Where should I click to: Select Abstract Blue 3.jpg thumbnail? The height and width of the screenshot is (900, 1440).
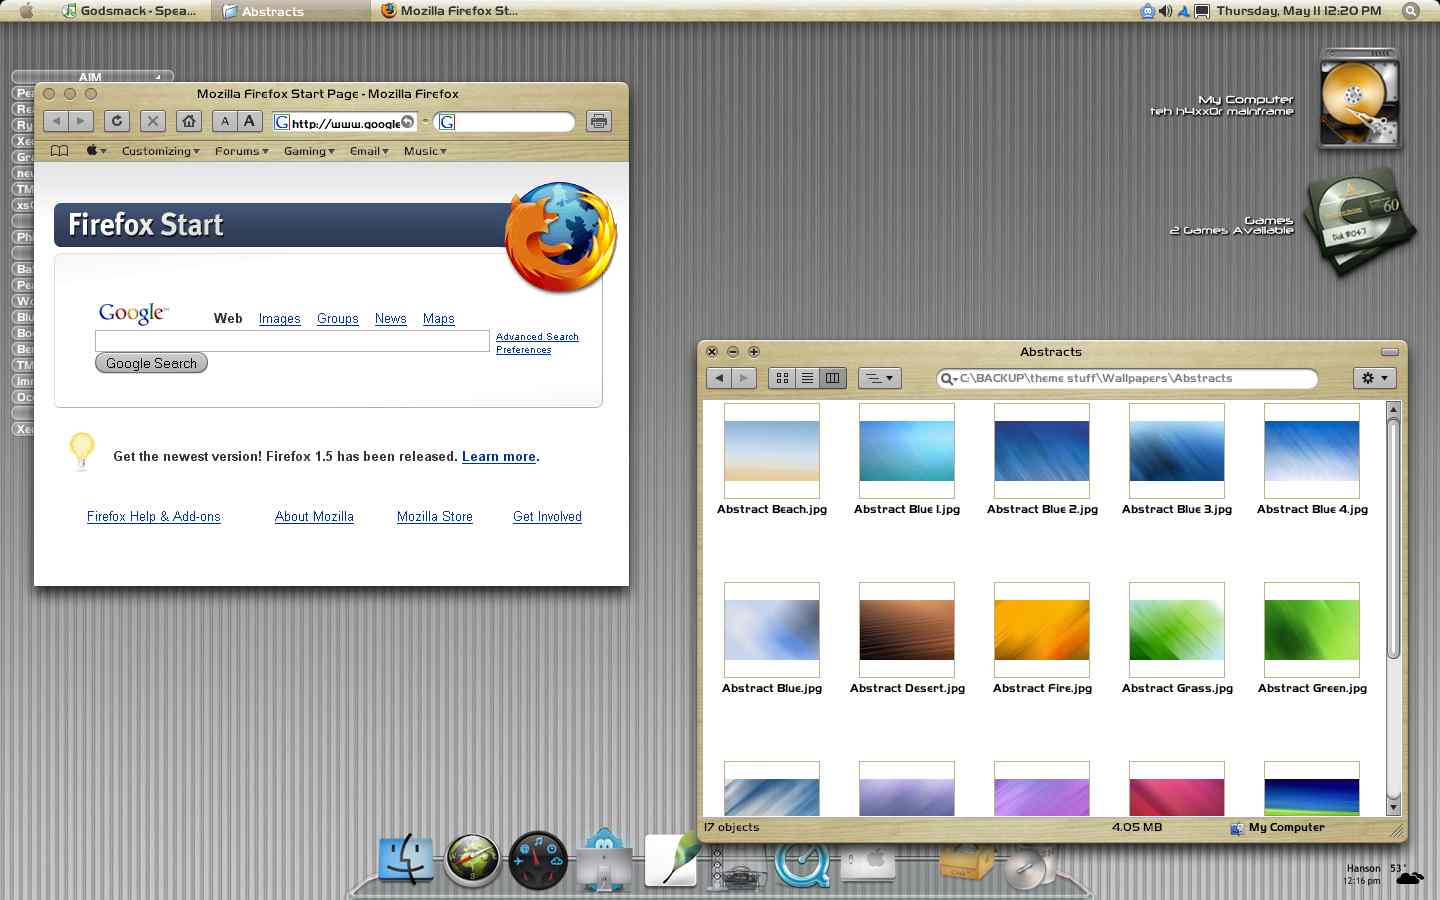point(1177,451)
